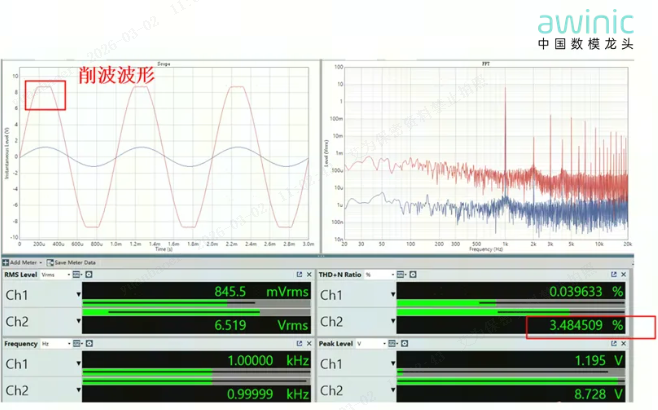Select the 1.00000 kHz Frequency reading
The height and width of the screenshot is (410, 658).
point(269,360)
